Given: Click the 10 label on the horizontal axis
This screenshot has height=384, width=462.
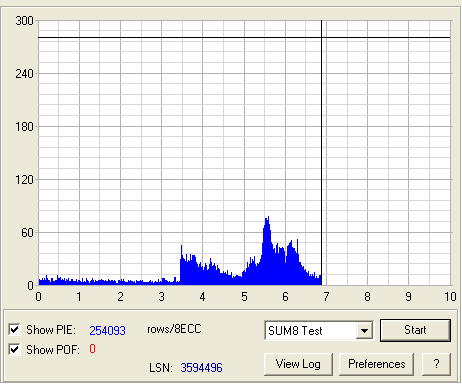Looking at the screenshot, I should [x=450, y=296].
